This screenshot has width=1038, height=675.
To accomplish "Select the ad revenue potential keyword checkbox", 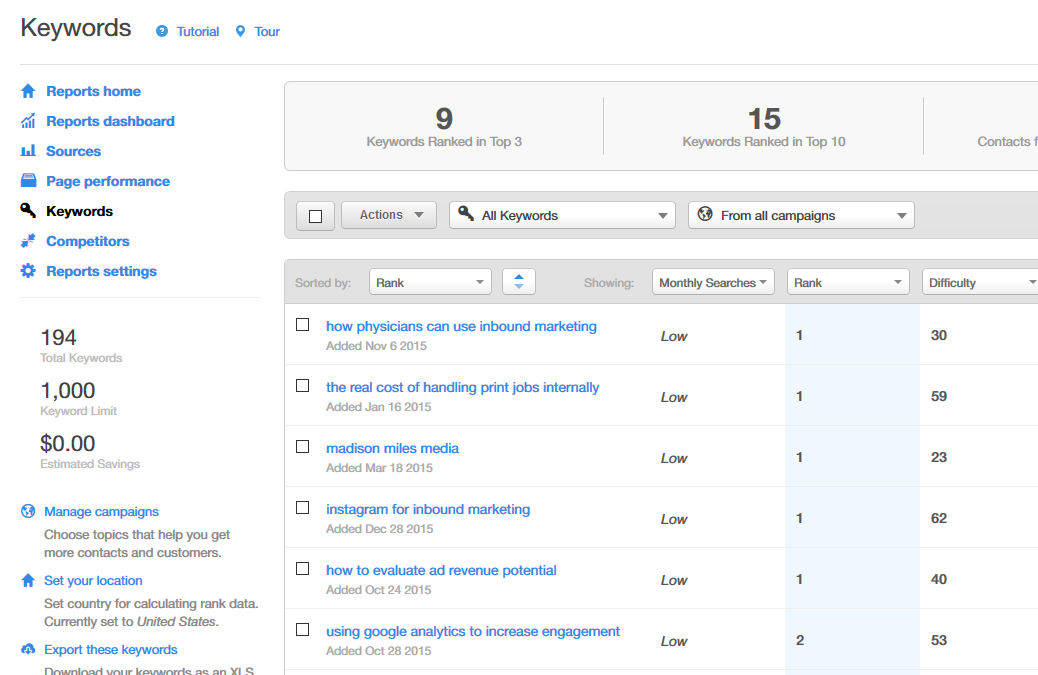I will point(303,568).
